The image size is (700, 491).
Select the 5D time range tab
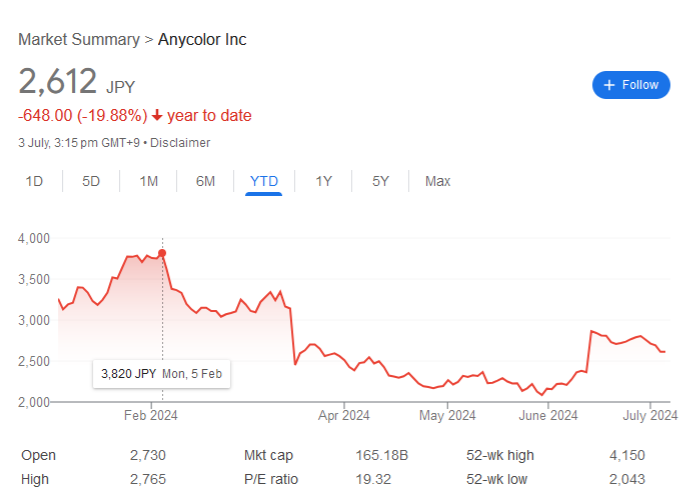tap(91, 181)
